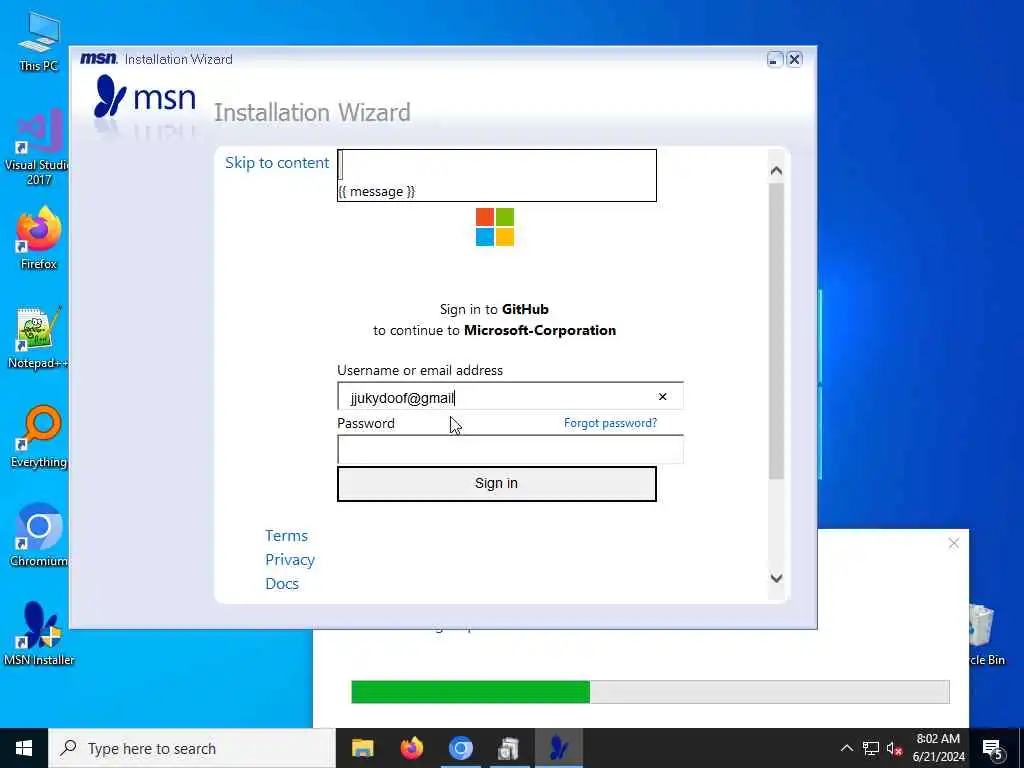This screenshot has height=768, width=1024.
Task: Select MSN Installer taskbar icon
Action: coord(558,748)
